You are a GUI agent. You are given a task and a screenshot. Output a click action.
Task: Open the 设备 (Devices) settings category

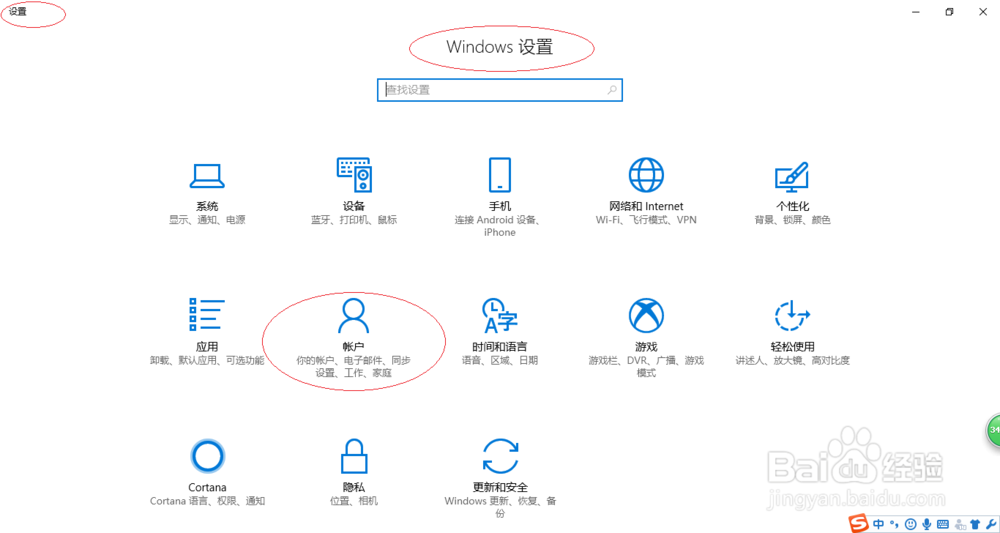click(354, 191)
